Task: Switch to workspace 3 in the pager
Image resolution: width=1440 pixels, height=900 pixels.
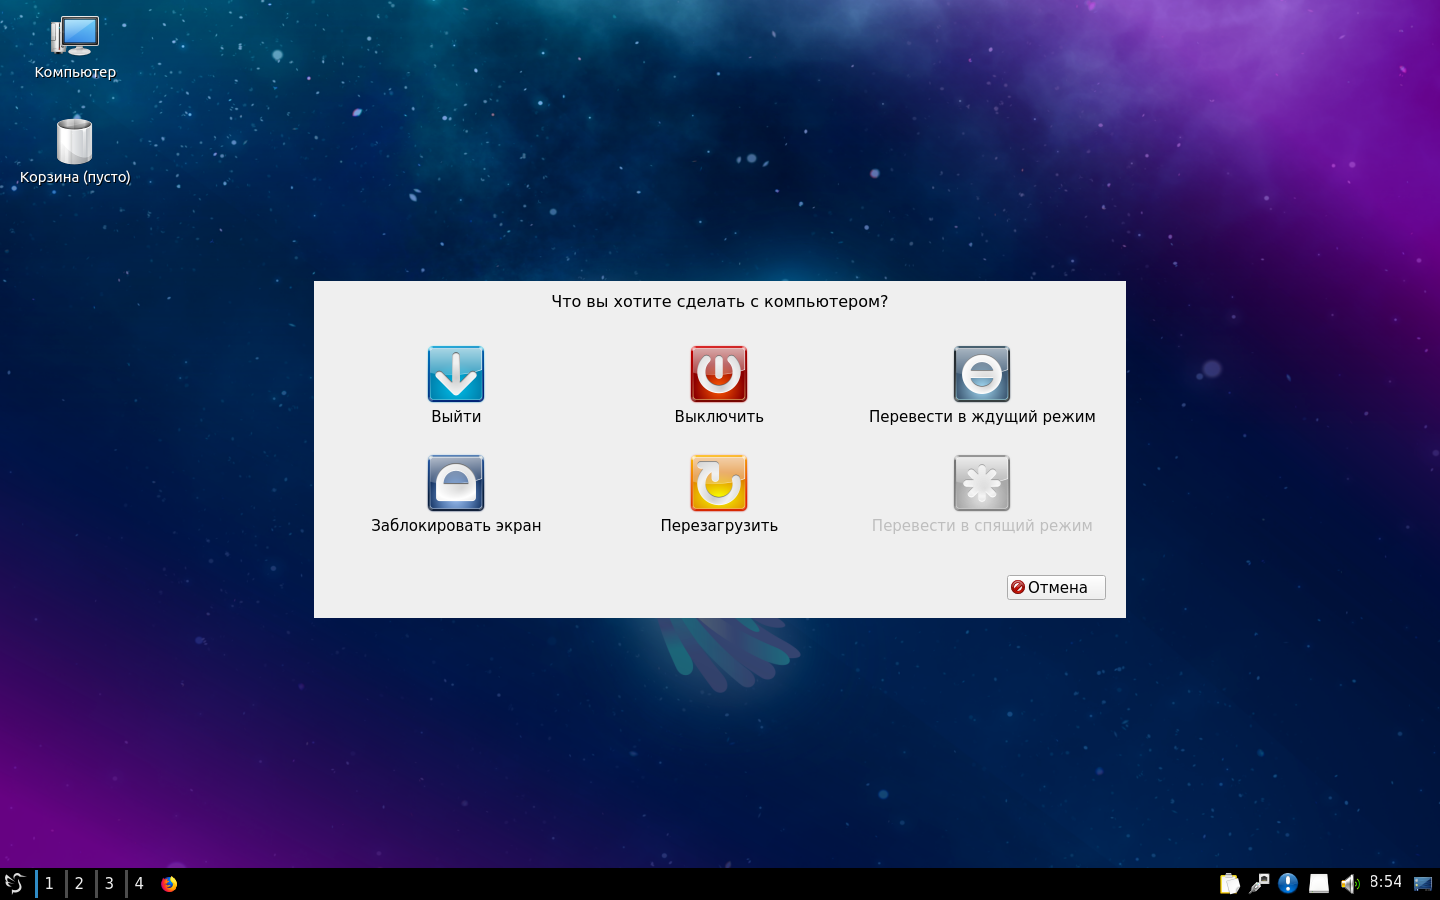Action: 109,883
